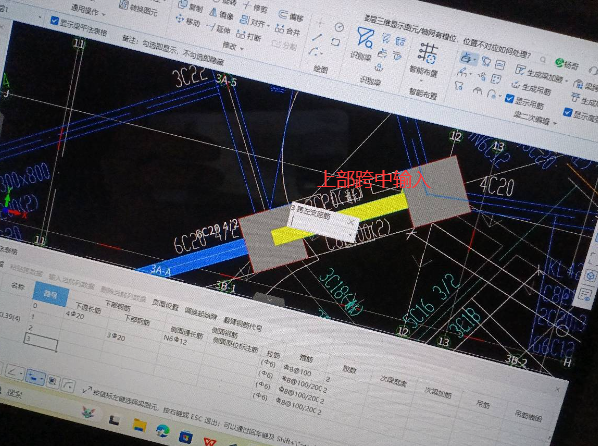
Task: Click the search magnifier icon in title bar
Action: pyautogui.click(x=543, y=59)
